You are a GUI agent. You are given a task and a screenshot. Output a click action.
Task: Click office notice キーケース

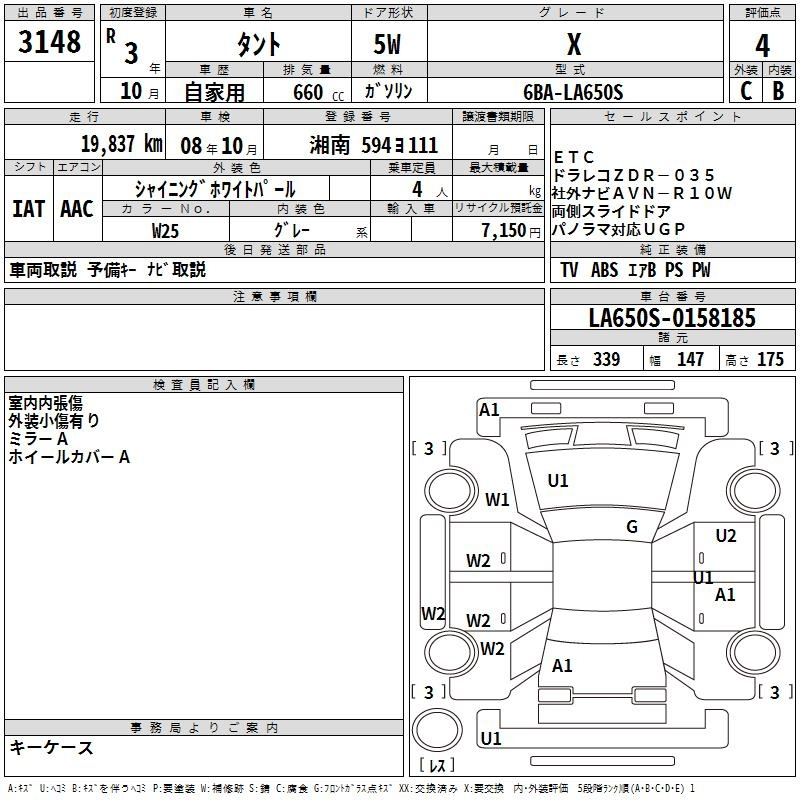coord(52,747)
